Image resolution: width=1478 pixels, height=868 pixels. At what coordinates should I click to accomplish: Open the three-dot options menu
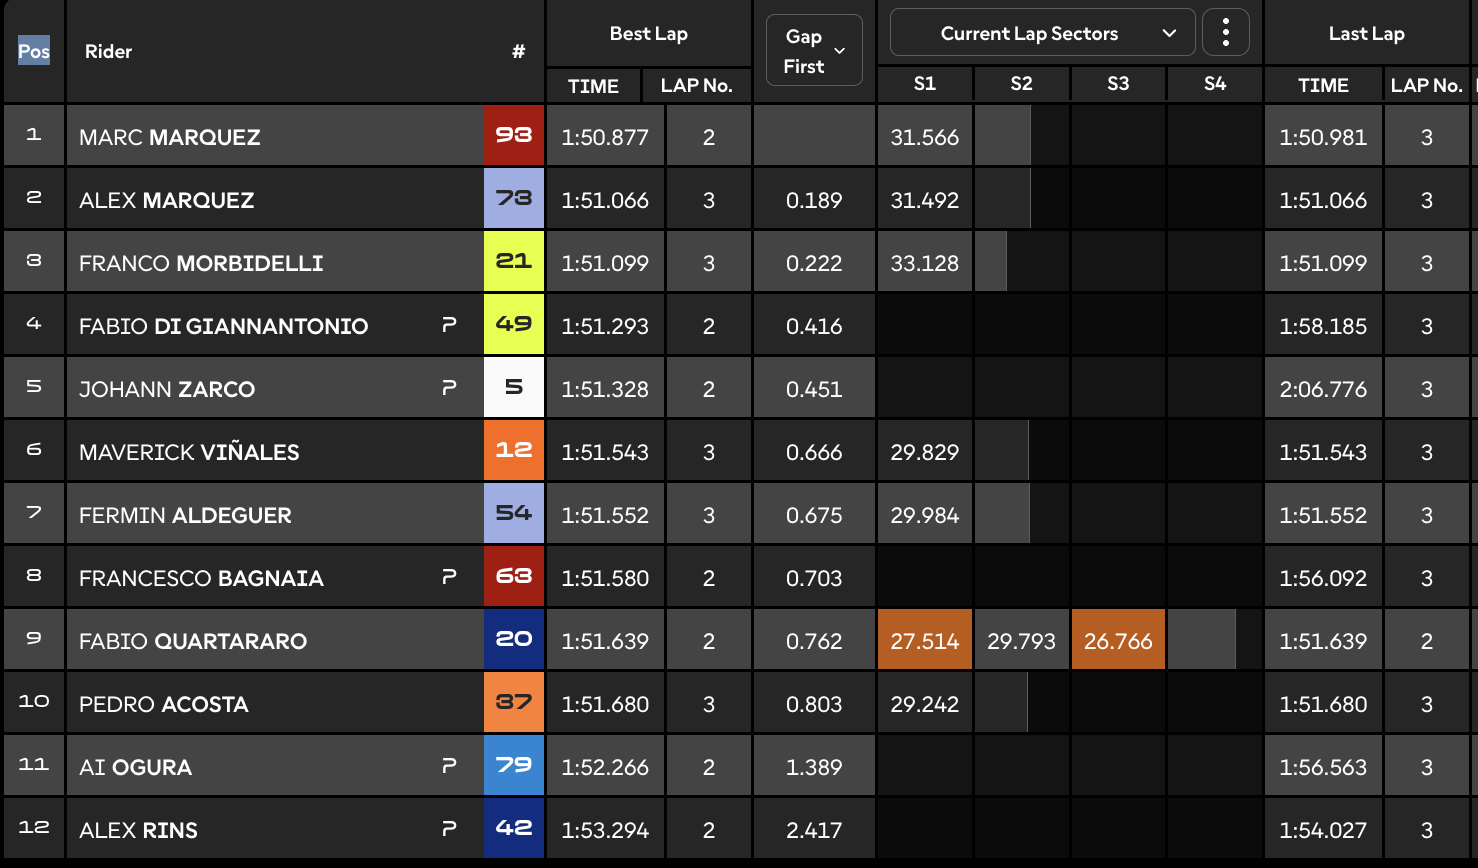click(x=1226, y=33)
